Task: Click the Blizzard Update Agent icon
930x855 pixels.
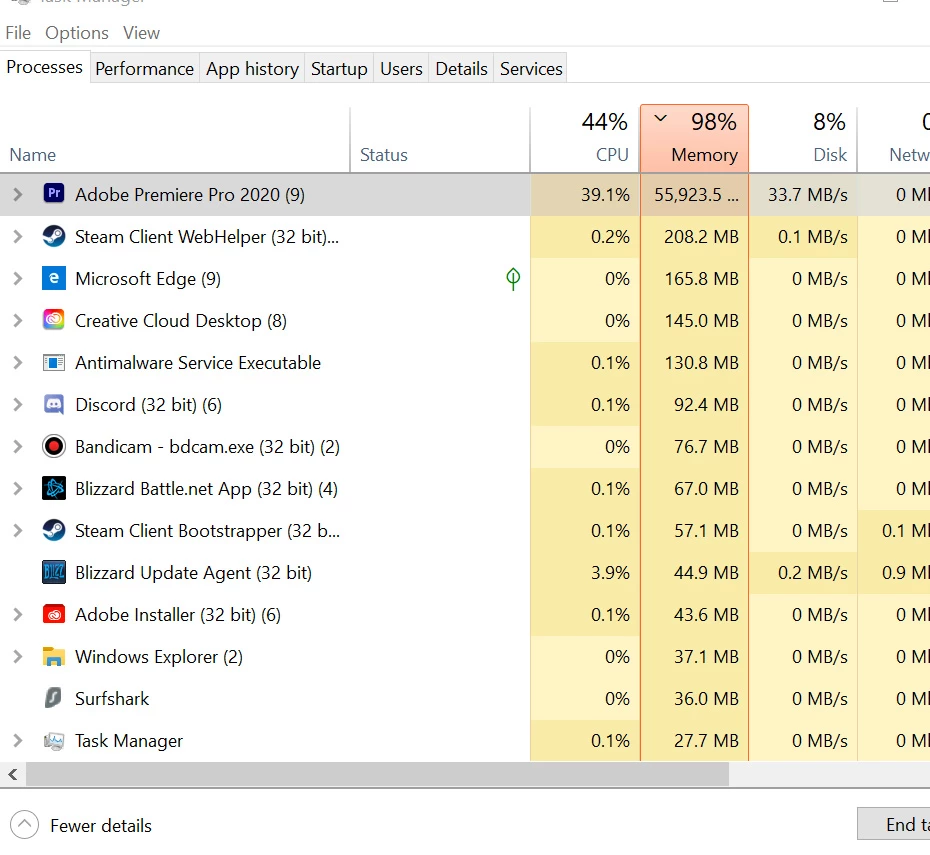Action: [x=54, y=573]
